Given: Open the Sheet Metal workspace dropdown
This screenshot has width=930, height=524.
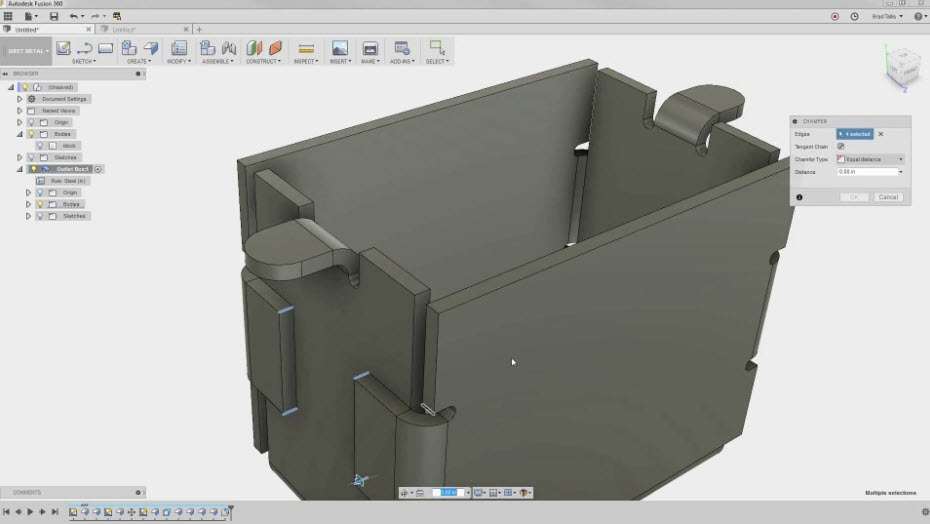Looking at the screenshot, I should [25, 50].
